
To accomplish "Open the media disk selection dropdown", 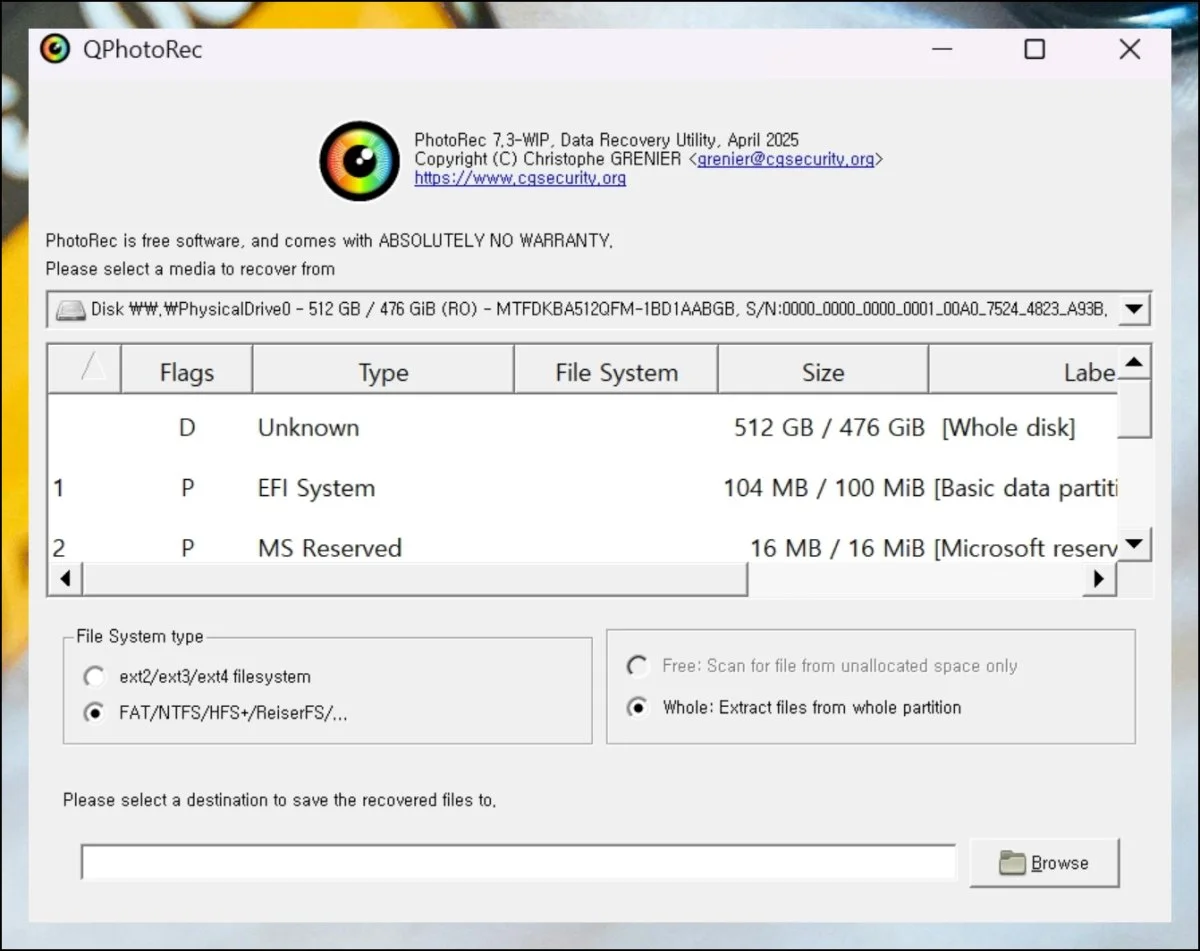I will pos(1132,310).
